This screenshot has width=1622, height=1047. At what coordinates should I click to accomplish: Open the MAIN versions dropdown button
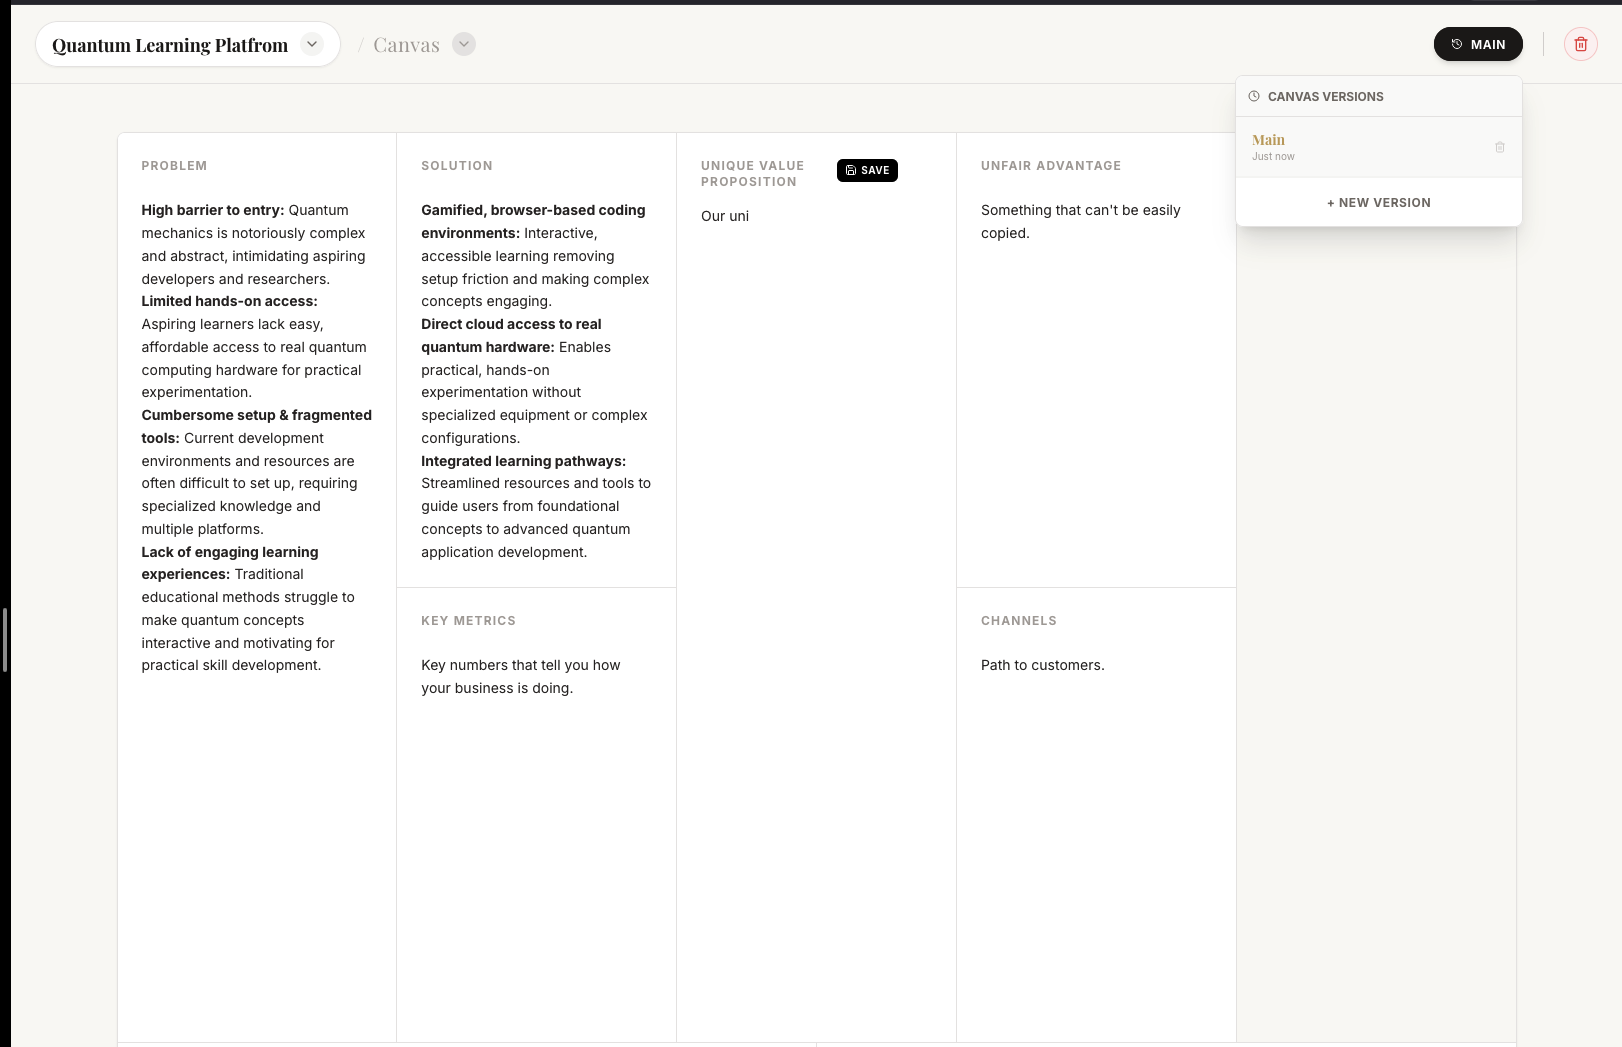[1478, 44]
